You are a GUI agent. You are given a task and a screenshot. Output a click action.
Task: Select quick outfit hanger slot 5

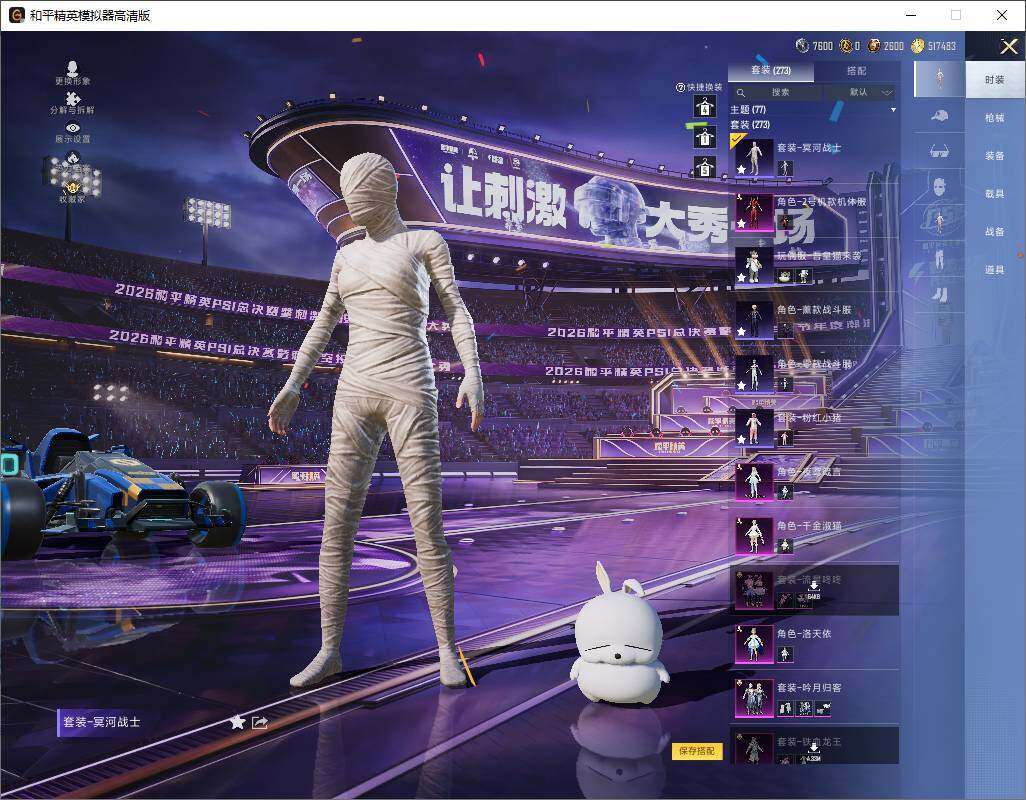coord(705,167)
